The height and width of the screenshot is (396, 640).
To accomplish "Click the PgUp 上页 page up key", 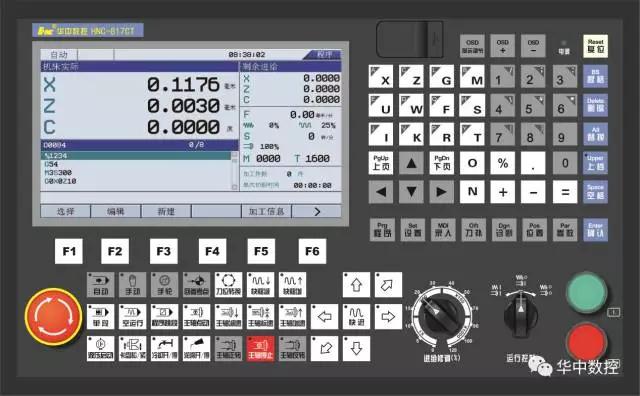I will point(381,163).
